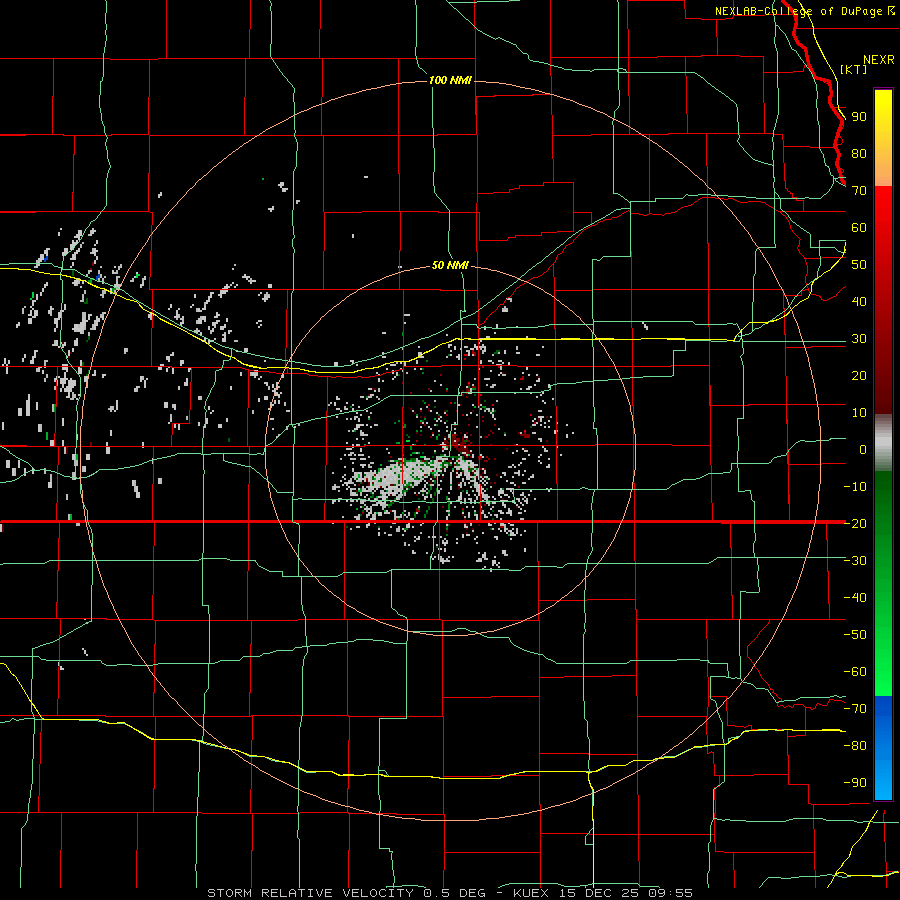Viewport: 900px width, 900px height.
Task: Click the 20 value on the velocity scale
Action: pyautogui.click(x=859, y=376)
